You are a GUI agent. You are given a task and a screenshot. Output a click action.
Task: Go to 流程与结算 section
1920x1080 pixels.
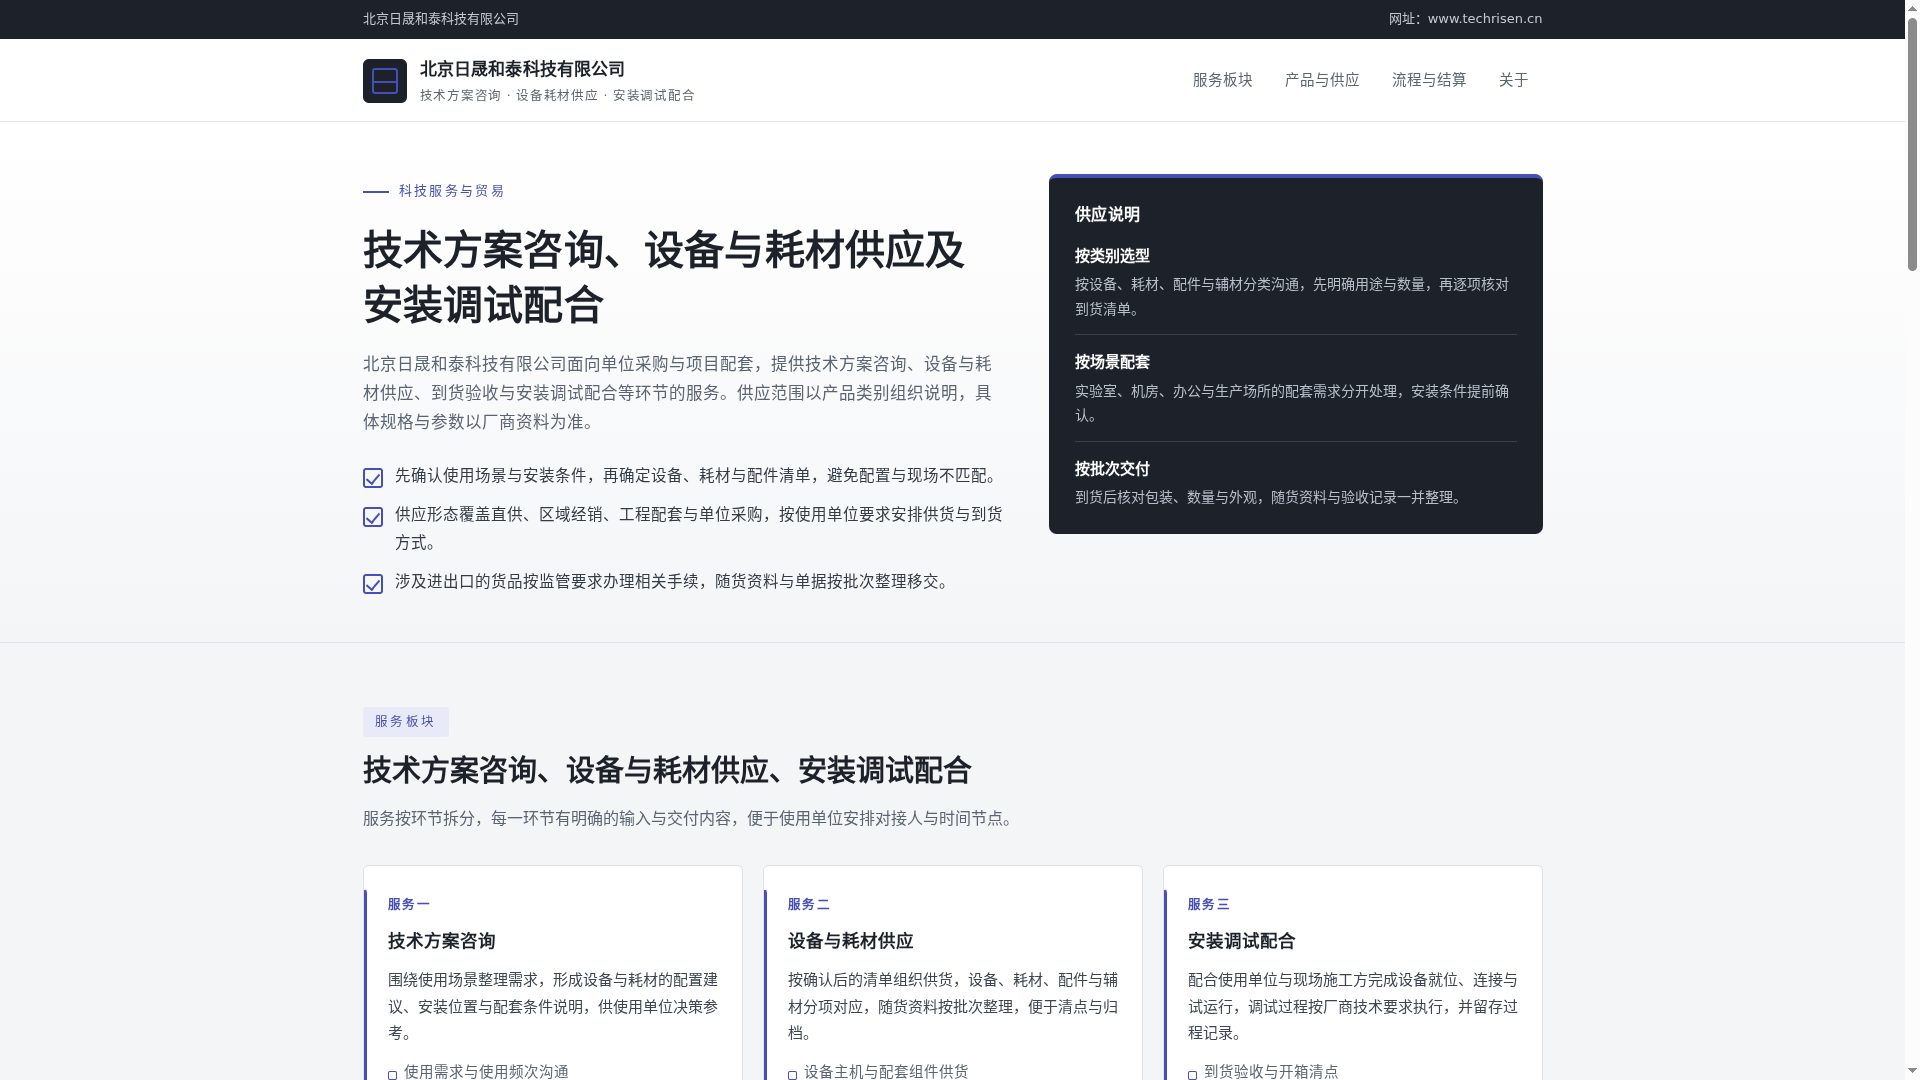pyautogui.click(x=1429, y=80)
